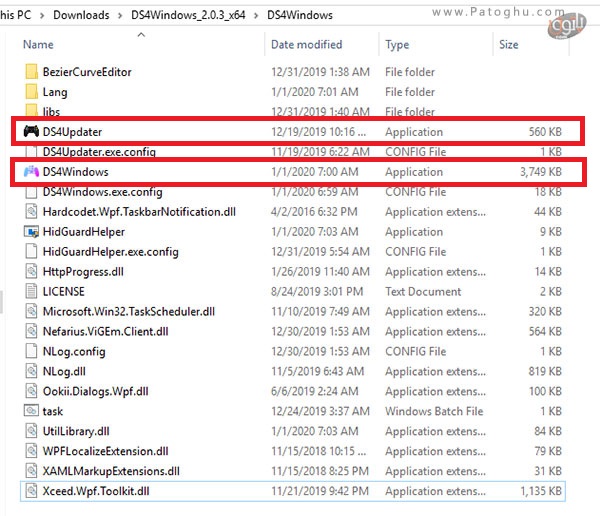The width and height of the screenshot is (600, 516).
Task: Select the Xceed.Wpf.Toolkit.dll file name
Action: pos(96,491)
